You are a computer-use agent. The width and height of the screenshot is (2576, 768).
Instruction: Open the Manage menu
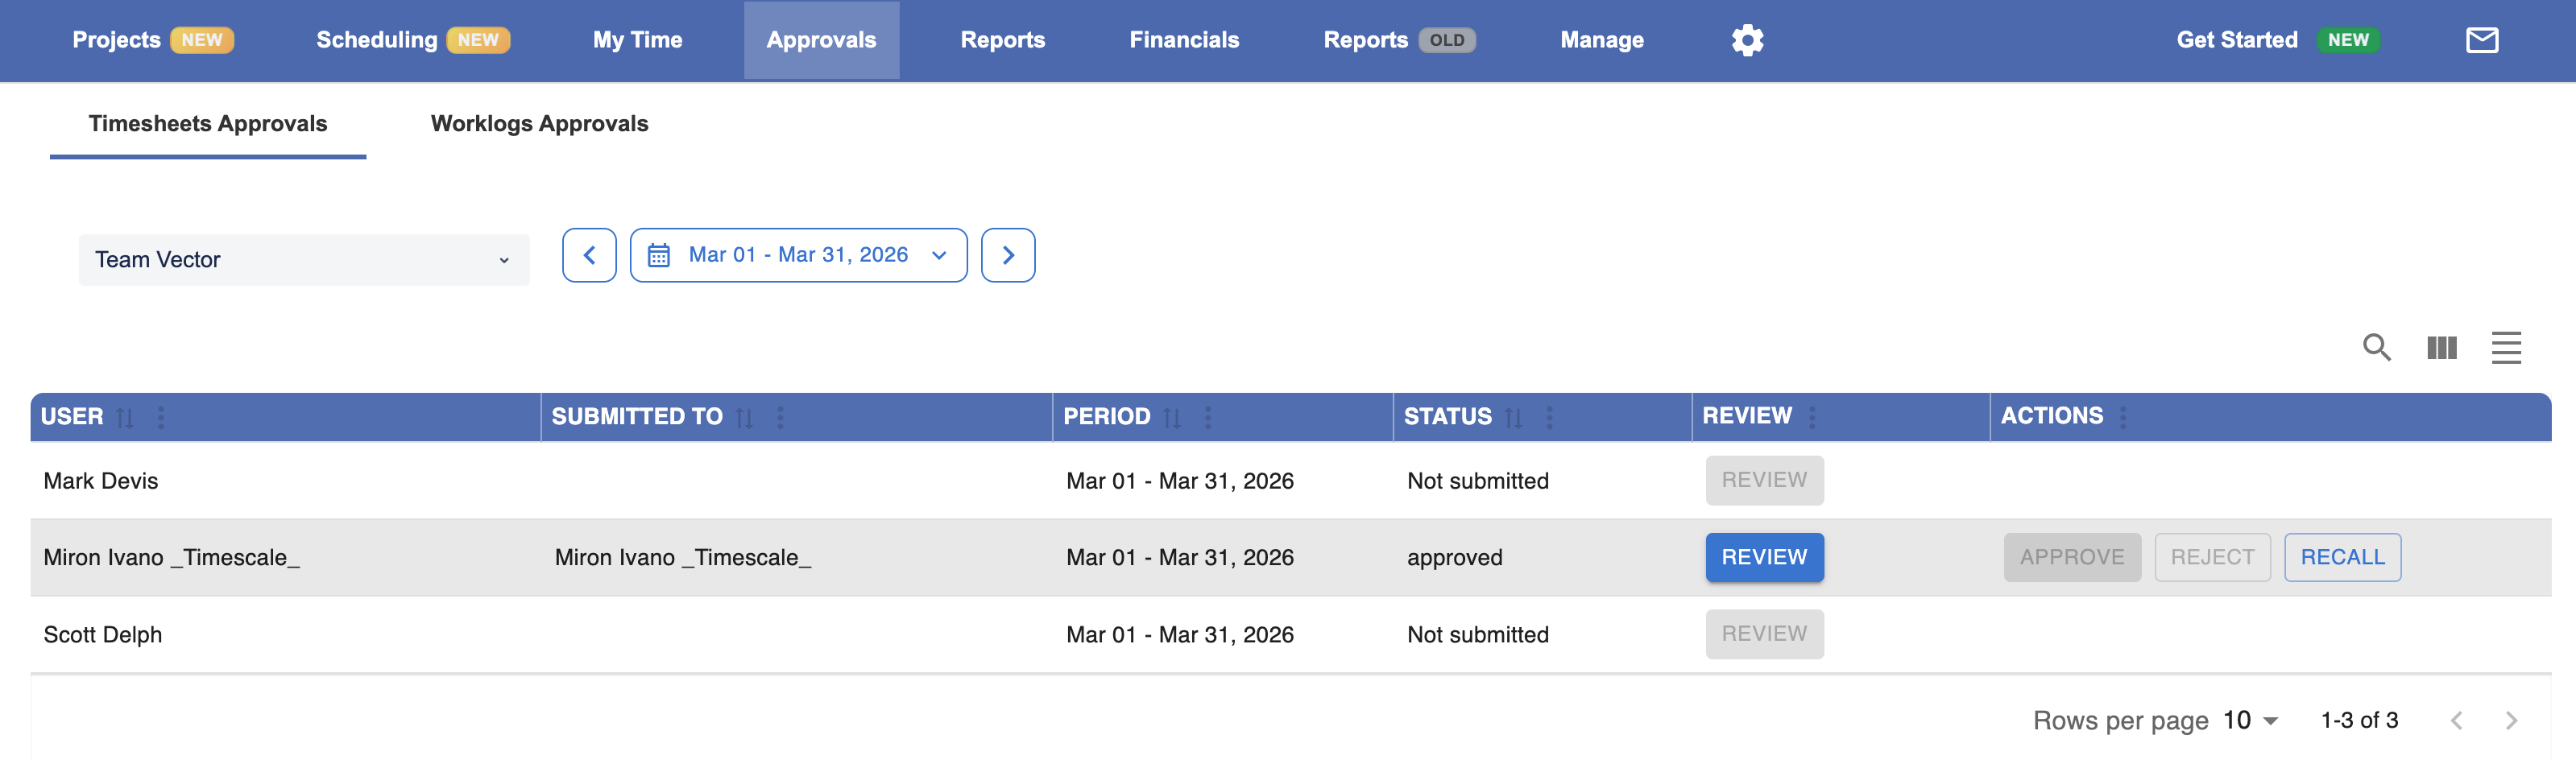point(1601,40)
